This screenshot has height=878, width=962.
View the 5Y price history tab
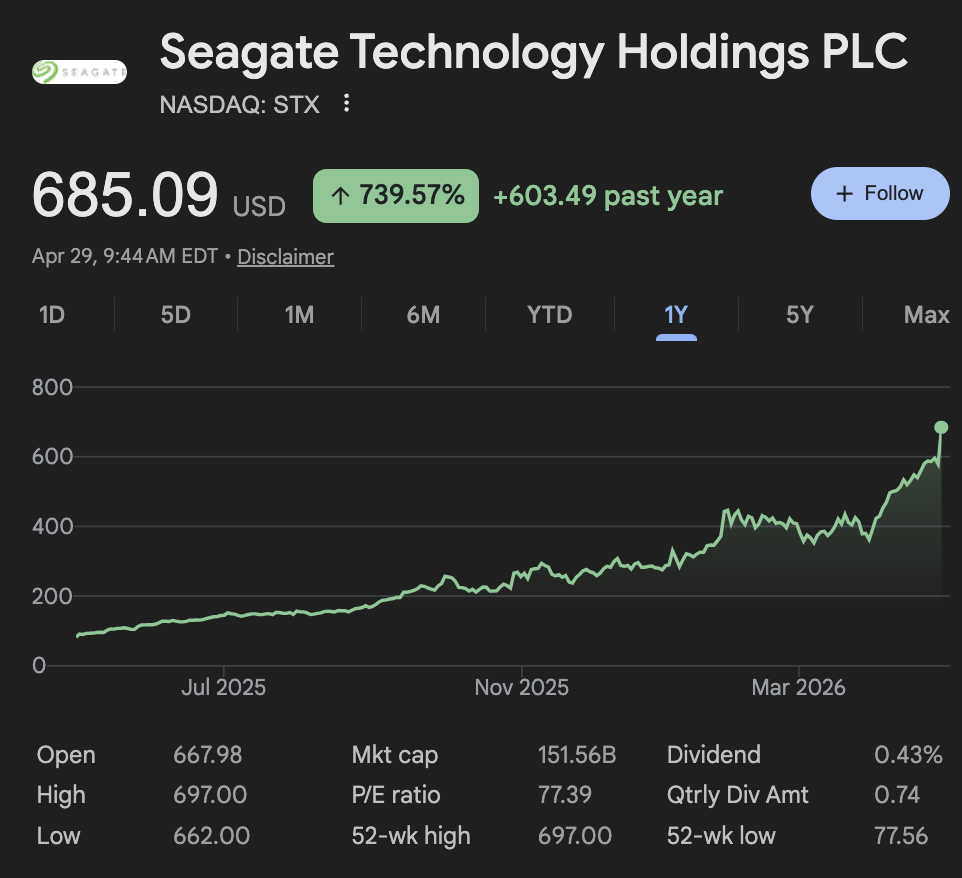[x=800, y=315]
